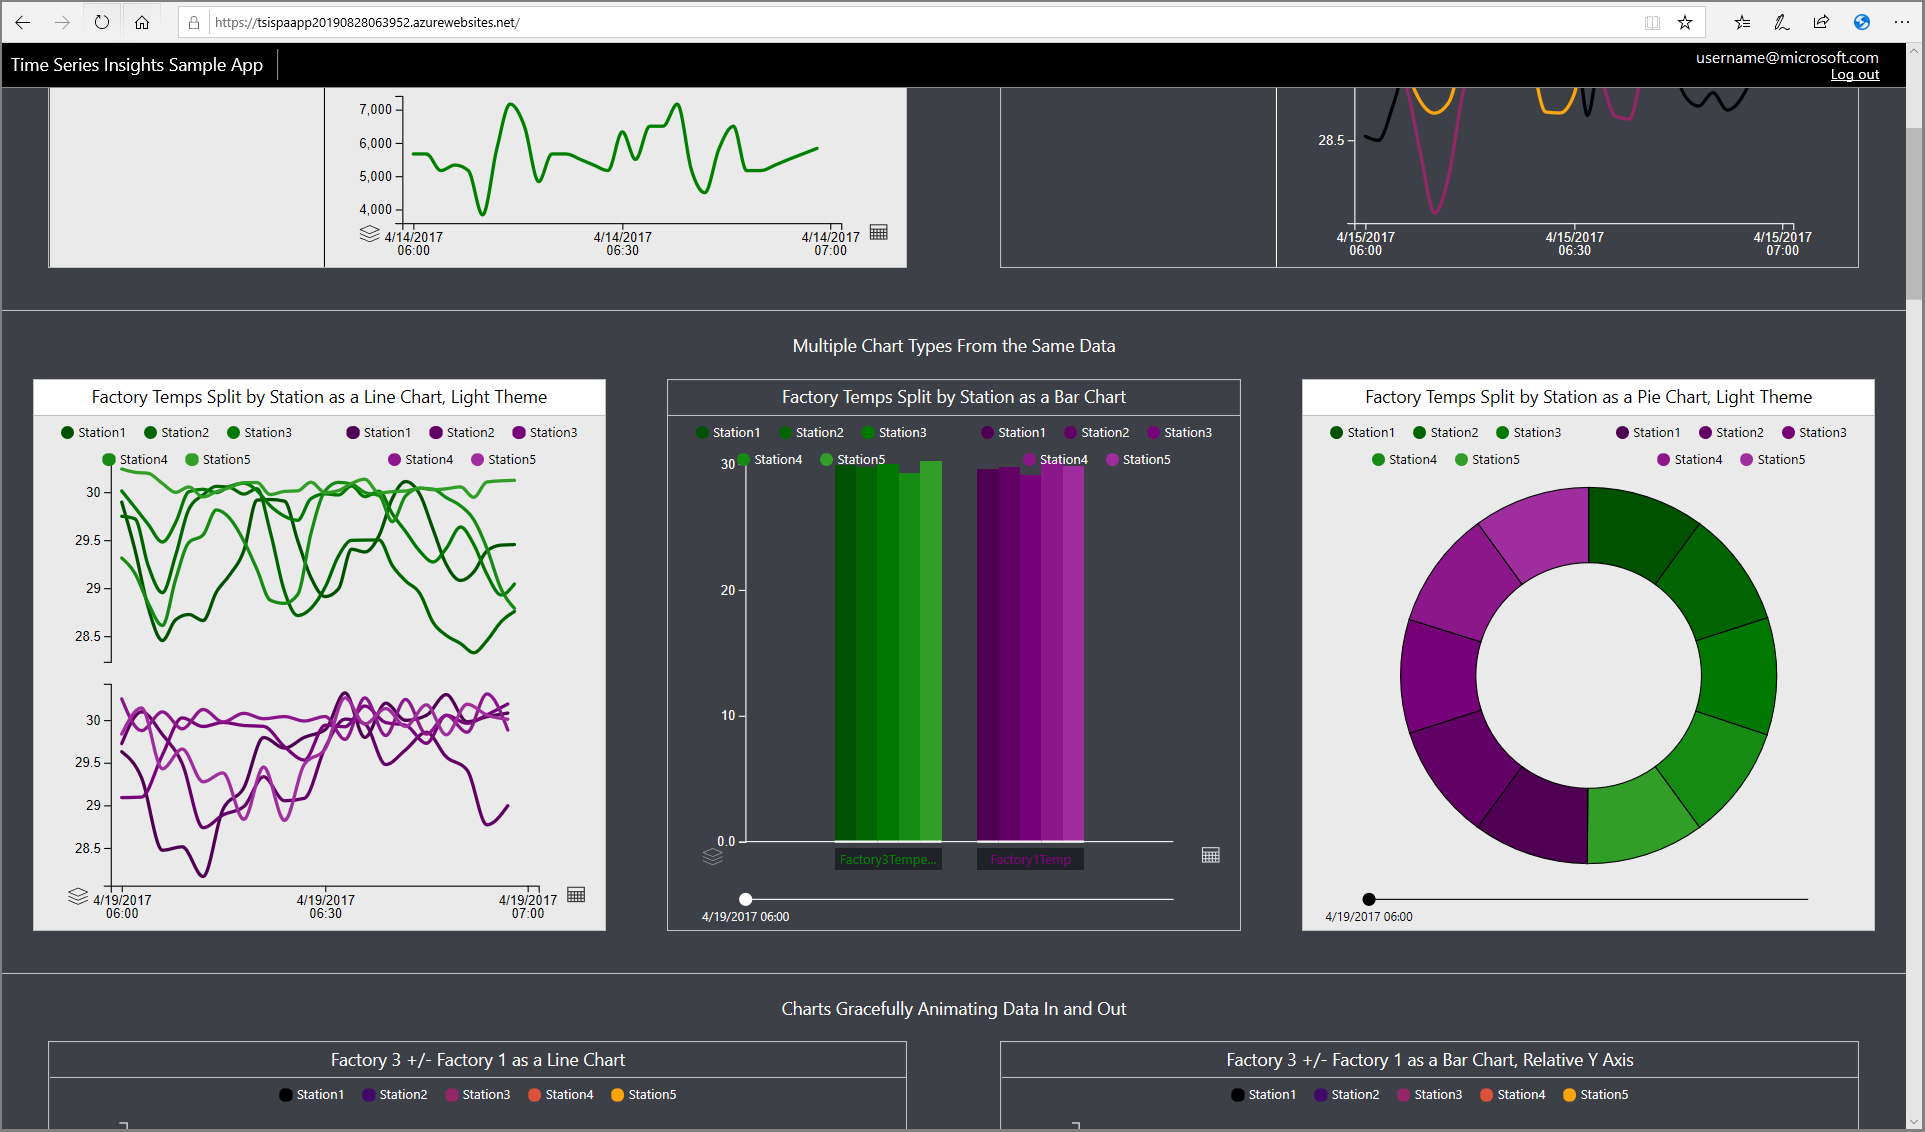Click the browser Back arrow
This screenshot has height=1132, width=1925.
point(23,22)
